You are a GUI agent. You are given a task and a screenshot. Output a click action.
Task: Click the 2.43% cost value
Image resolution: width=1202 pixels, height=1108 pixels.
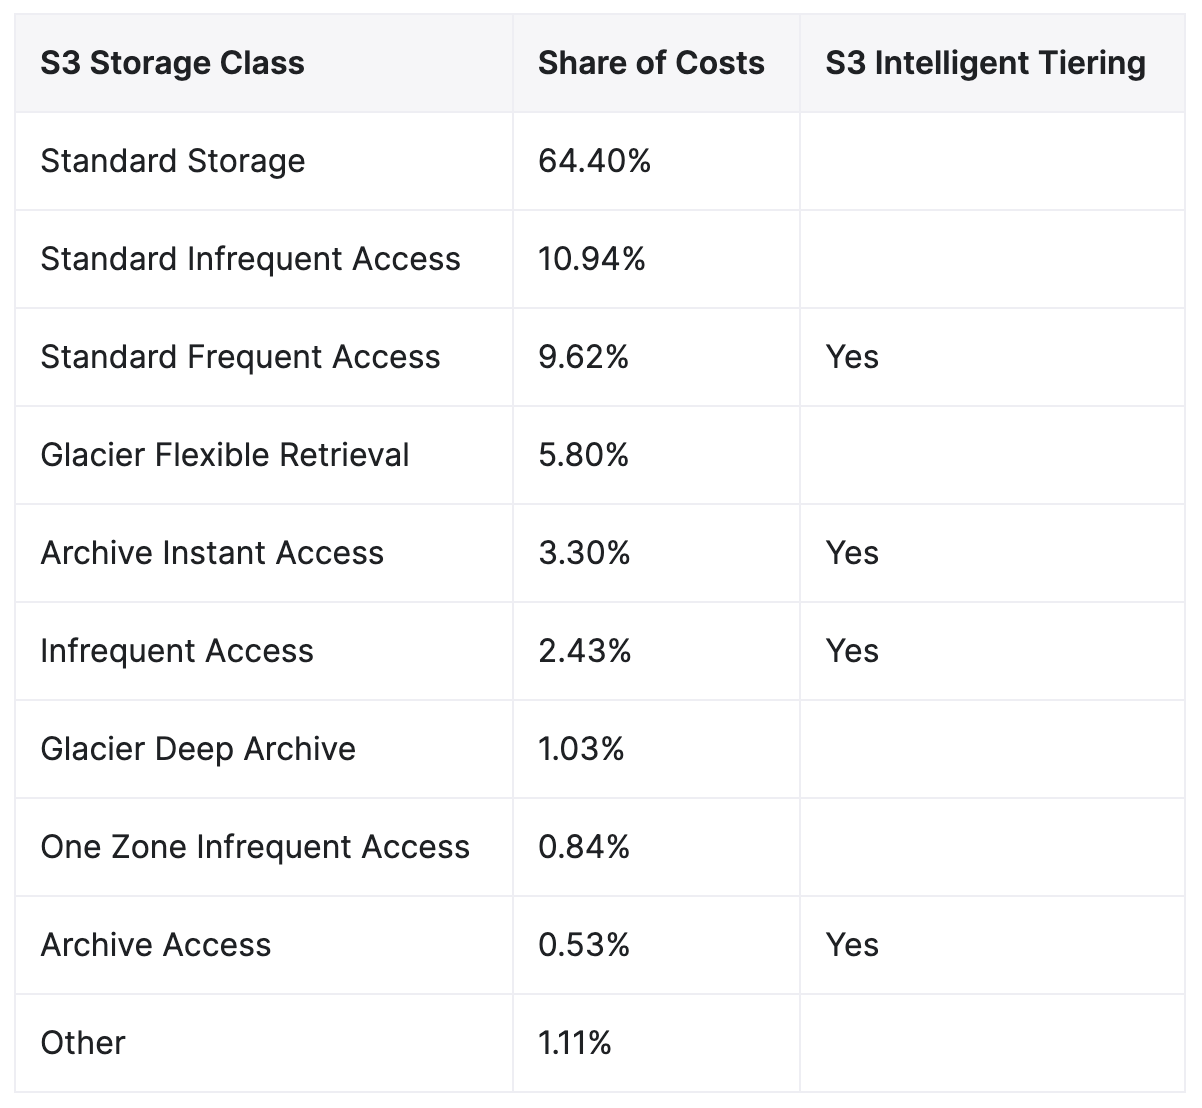(x=584, y=651)
